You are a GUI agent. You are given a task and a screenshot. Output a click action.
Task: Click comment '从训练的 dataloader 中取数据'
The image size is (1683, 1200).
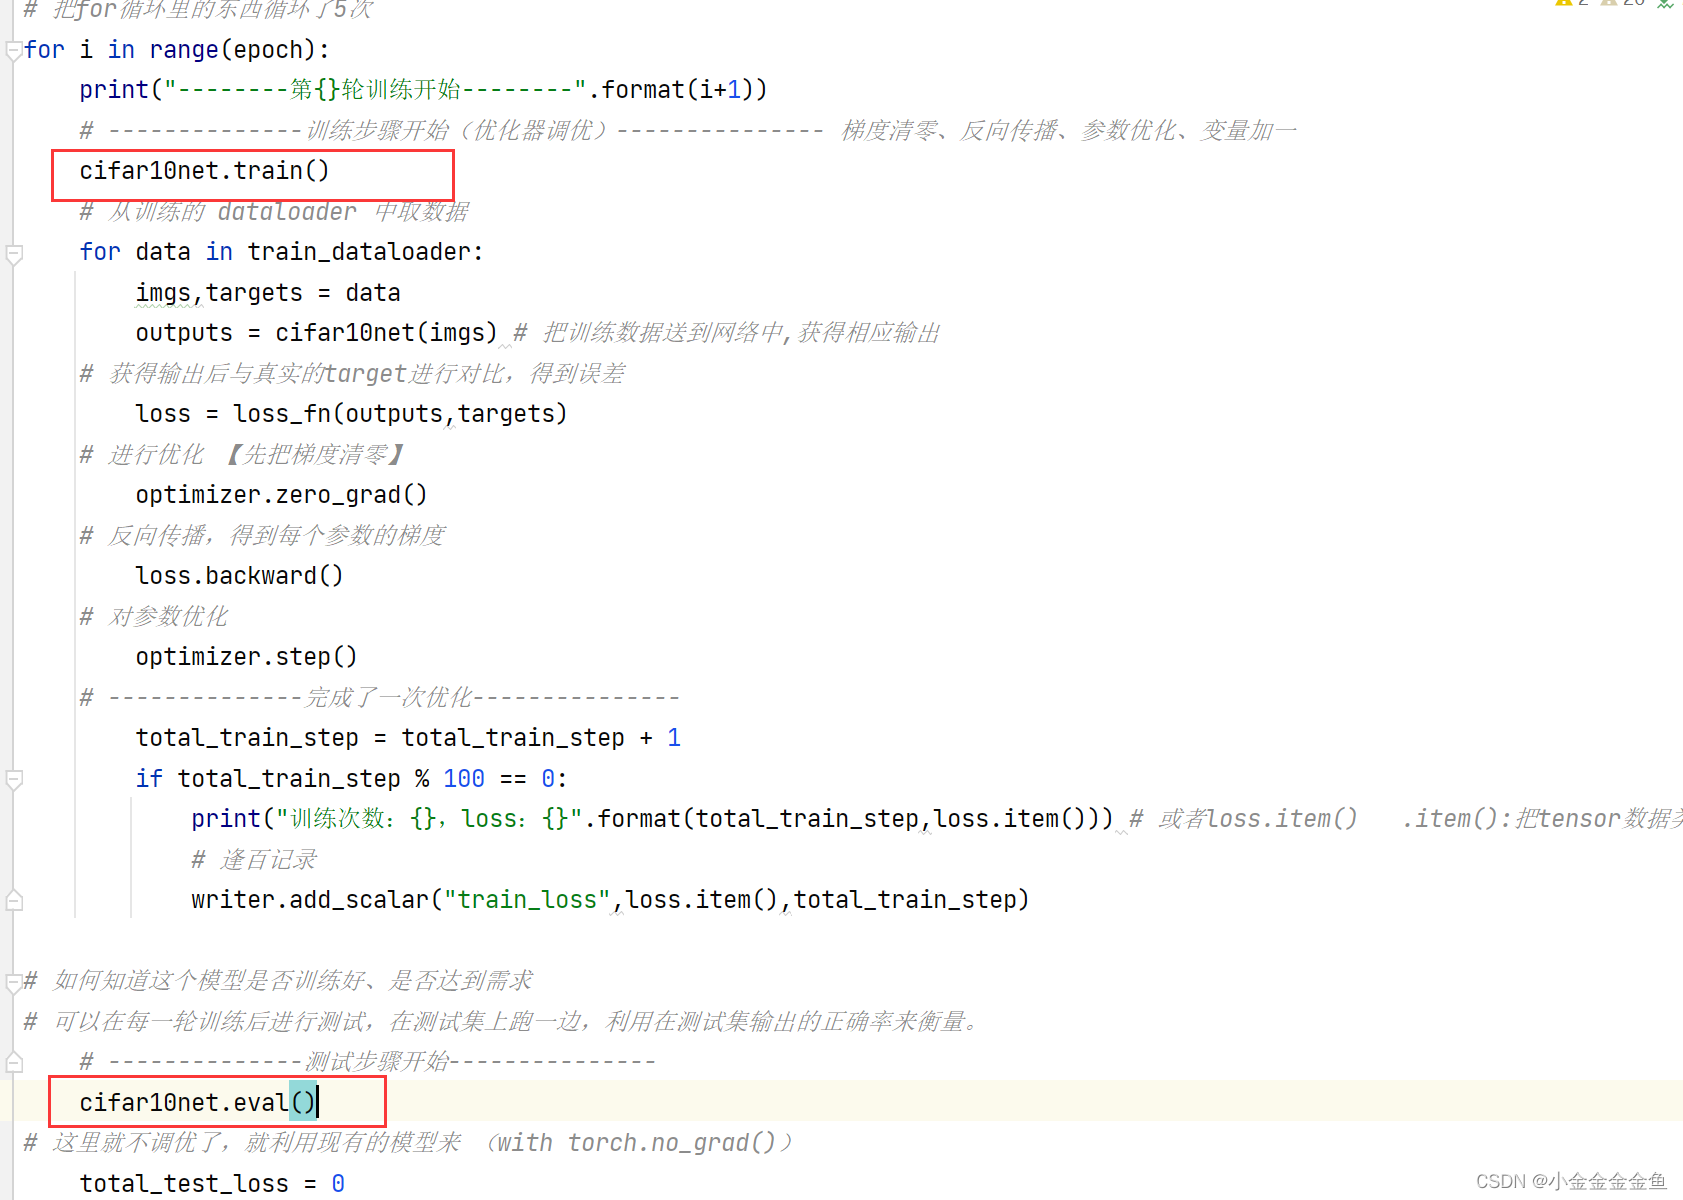click(x=274, y=212)
